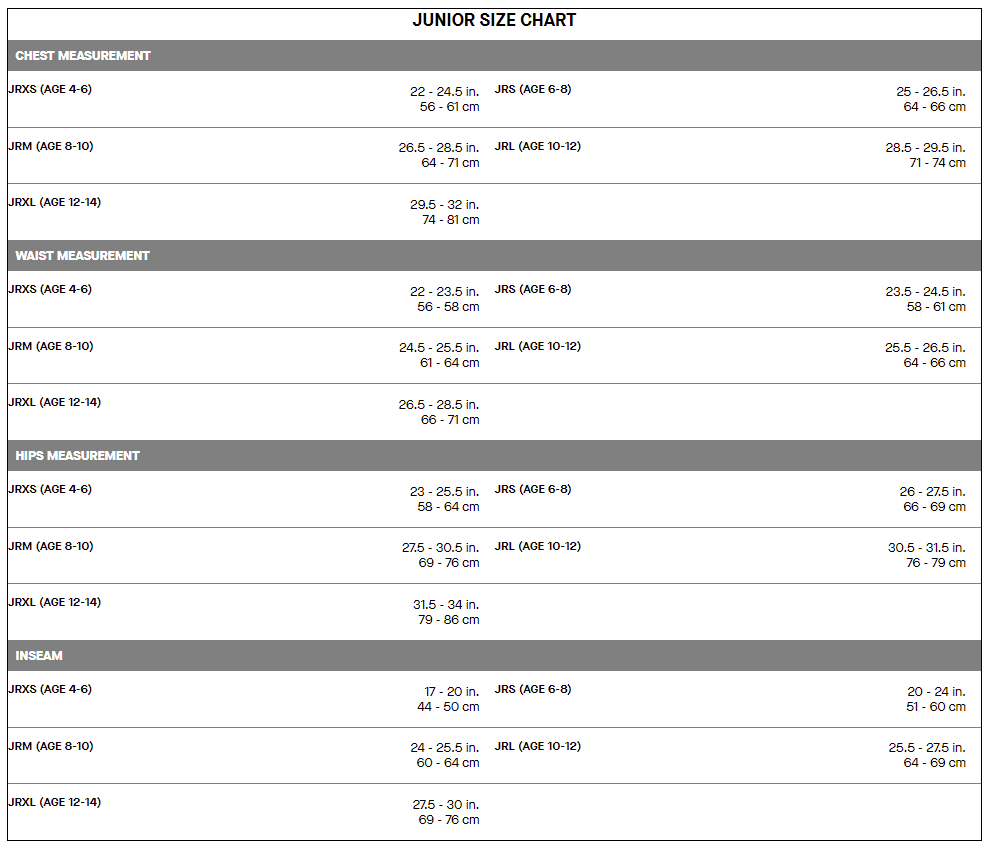
Task: Select JRXL (Age 12-14) waist size label
Action: pos(54,402)
